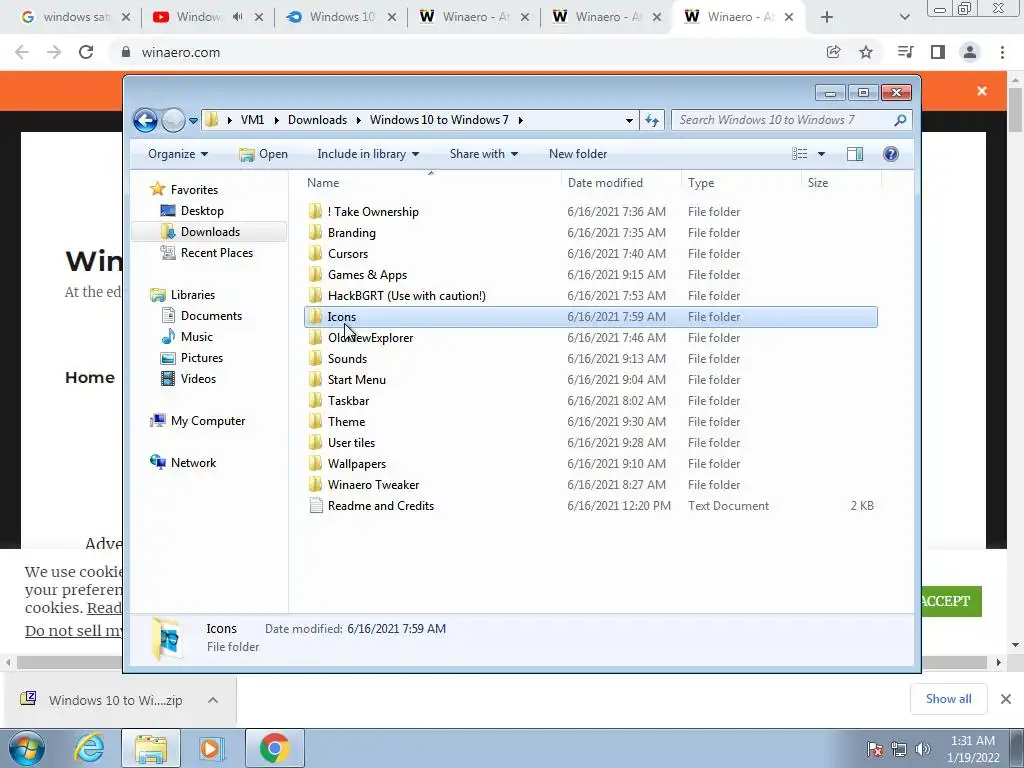Open the Documents library
1024x768 pixels.
pyautogui.click(x=211, y=316)
